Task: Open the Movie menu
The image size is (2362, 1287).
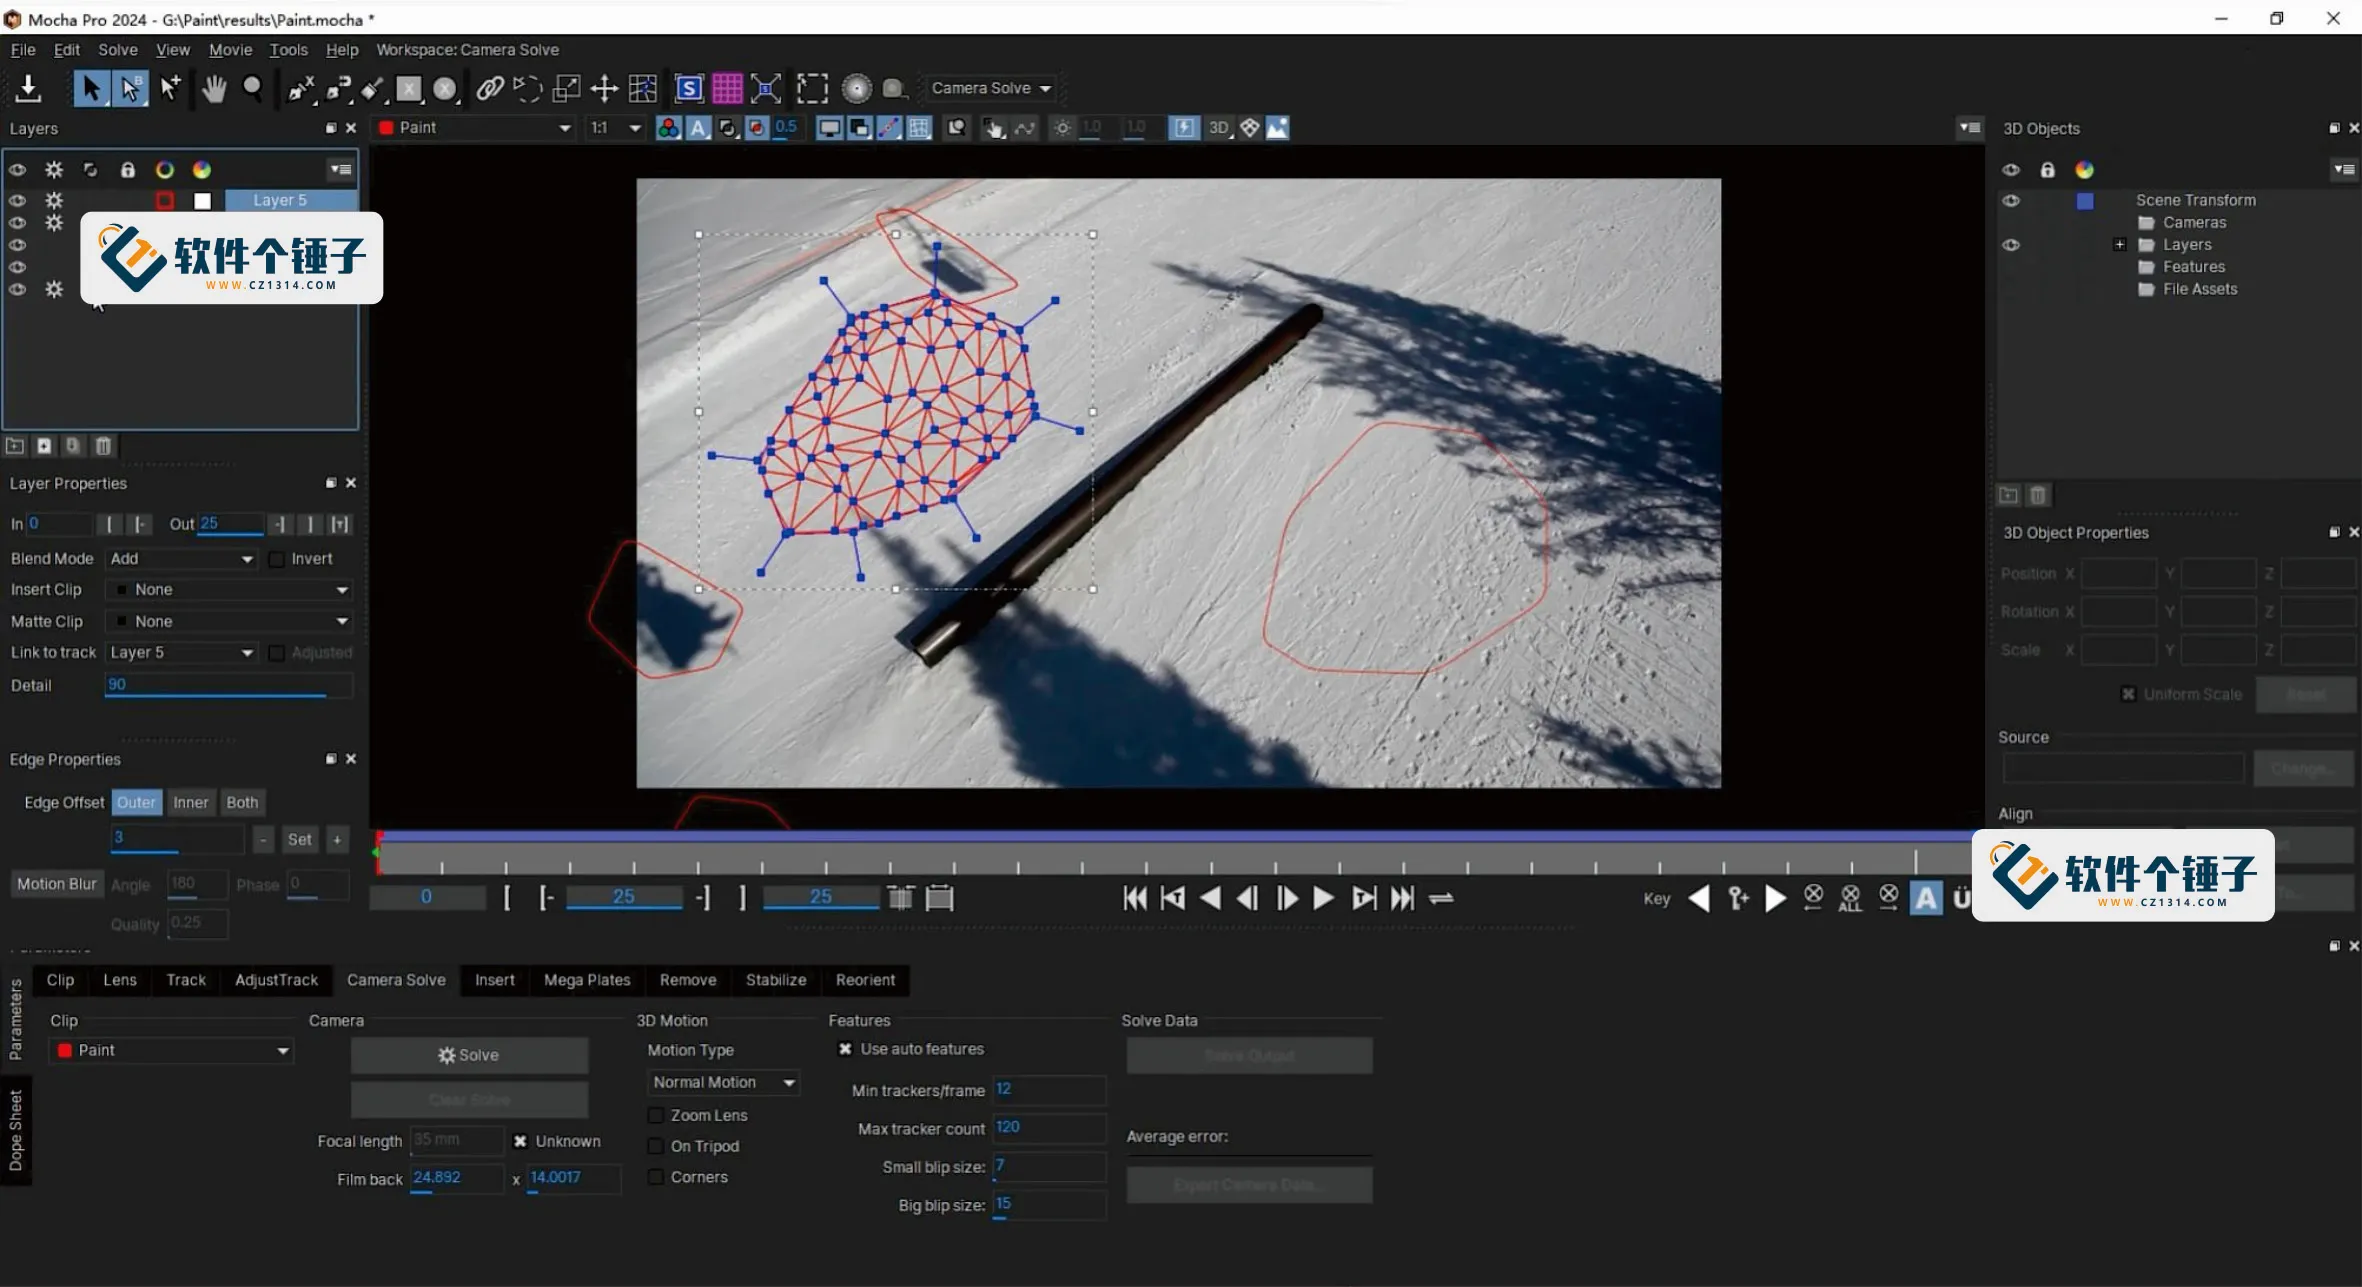Action: (230, 49)
